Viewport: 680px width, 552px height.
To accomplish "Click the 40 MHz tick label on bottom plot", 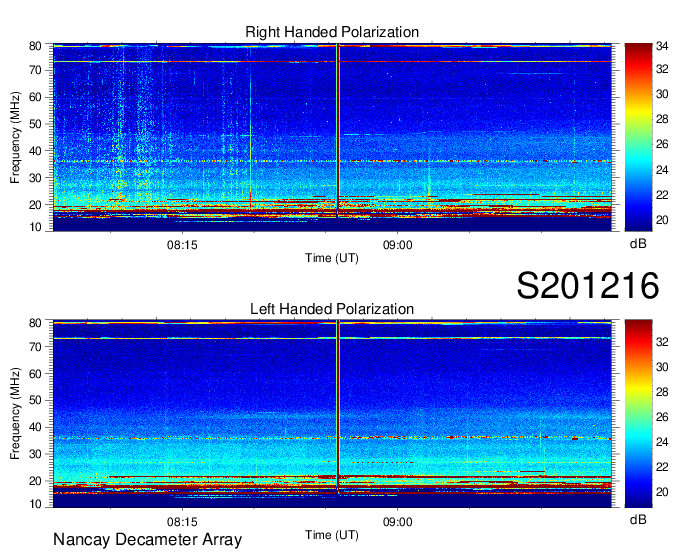I will (x=35, y=428).
